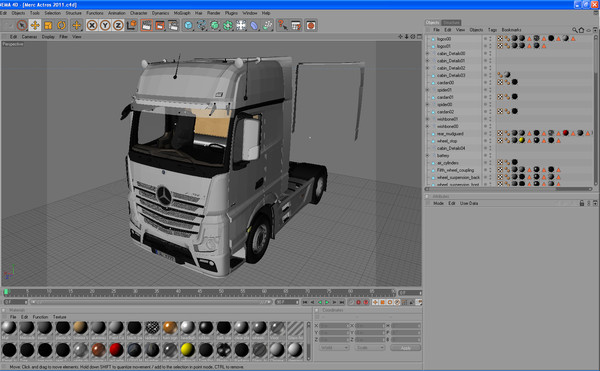Open the deformer objects icon
Screen dimensions: 600x371
point(241,26)
